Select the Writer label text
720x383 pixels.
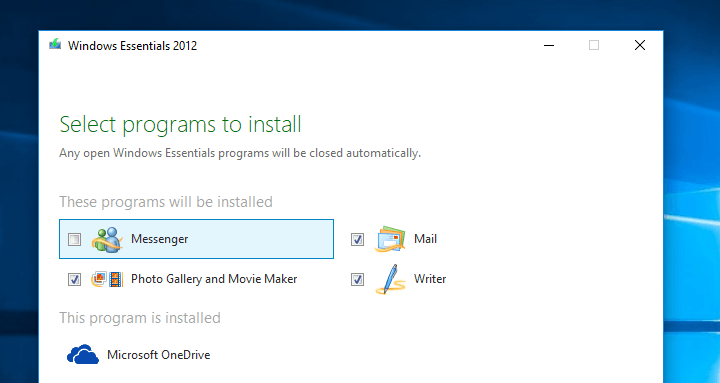430,279
